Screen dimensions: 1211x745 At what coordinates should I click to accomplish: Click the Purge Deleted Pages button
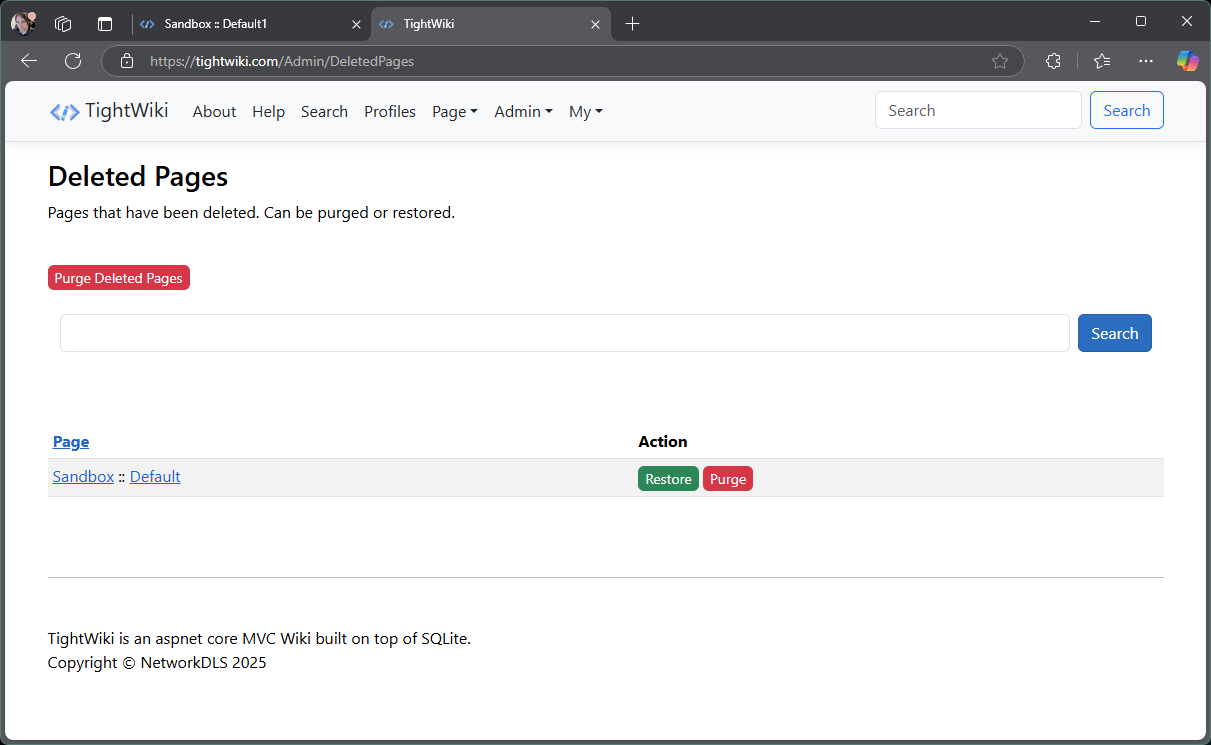tap(119, 278)
